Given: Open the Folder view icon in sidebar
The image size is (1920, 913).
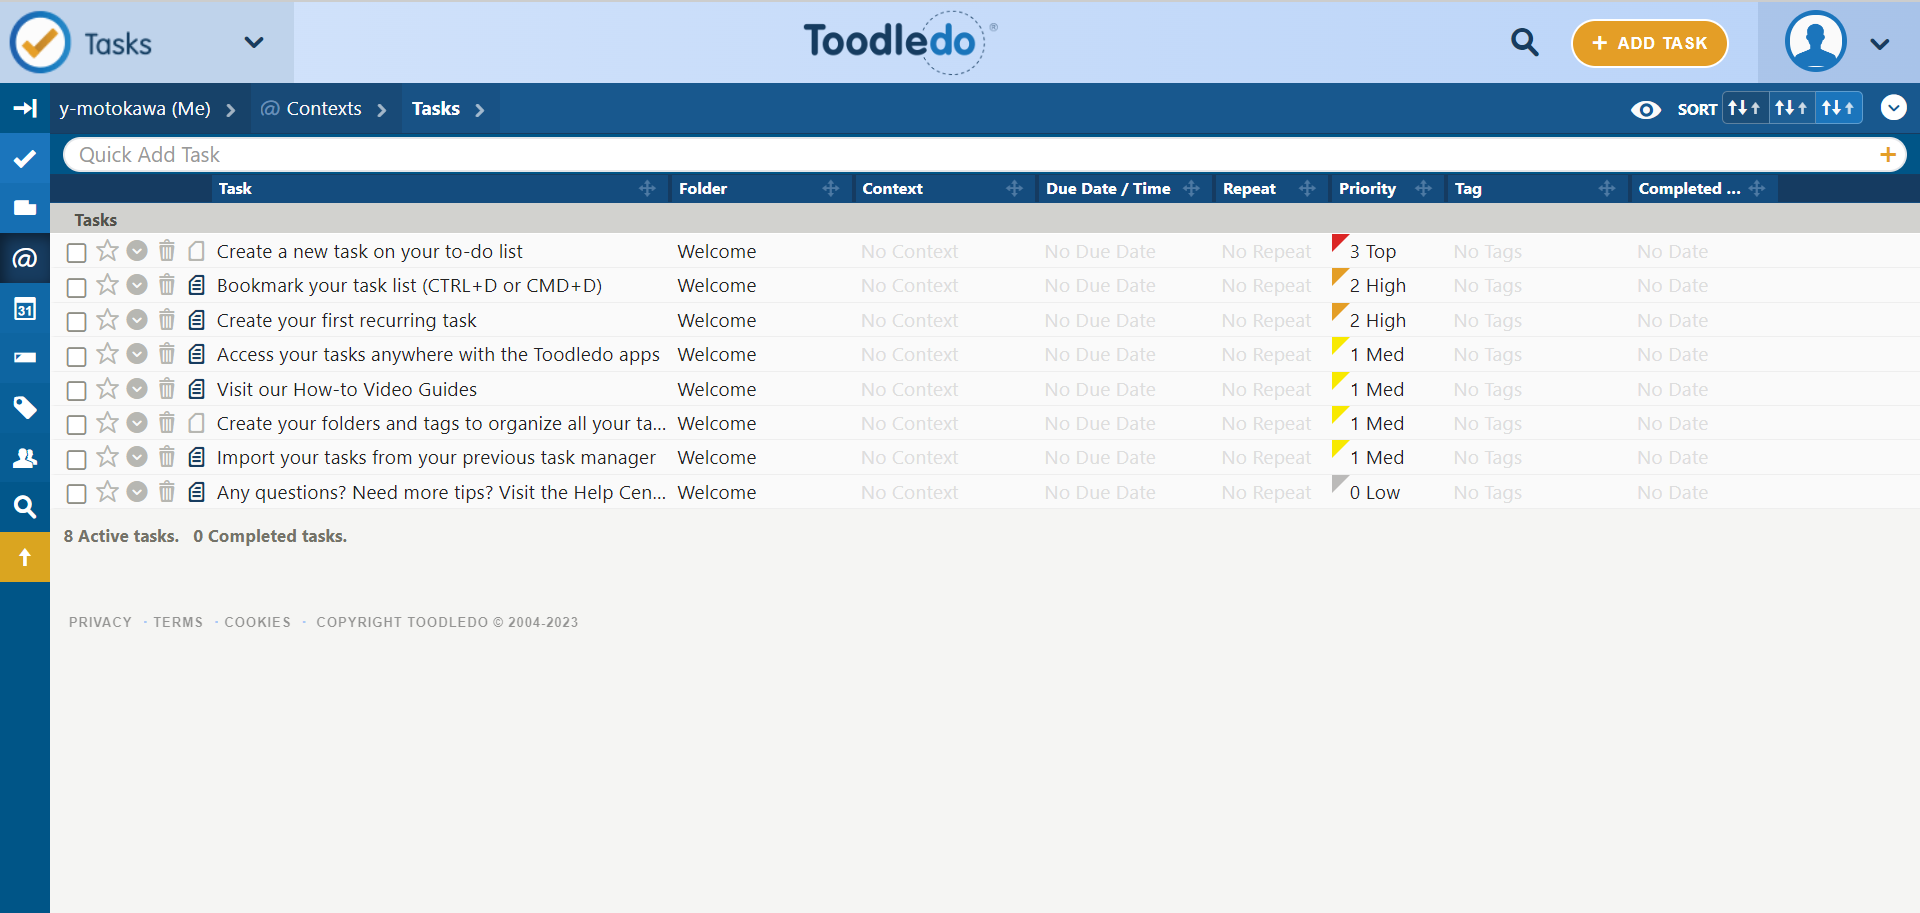Looking at the screenshot, I should click(25, 208).
